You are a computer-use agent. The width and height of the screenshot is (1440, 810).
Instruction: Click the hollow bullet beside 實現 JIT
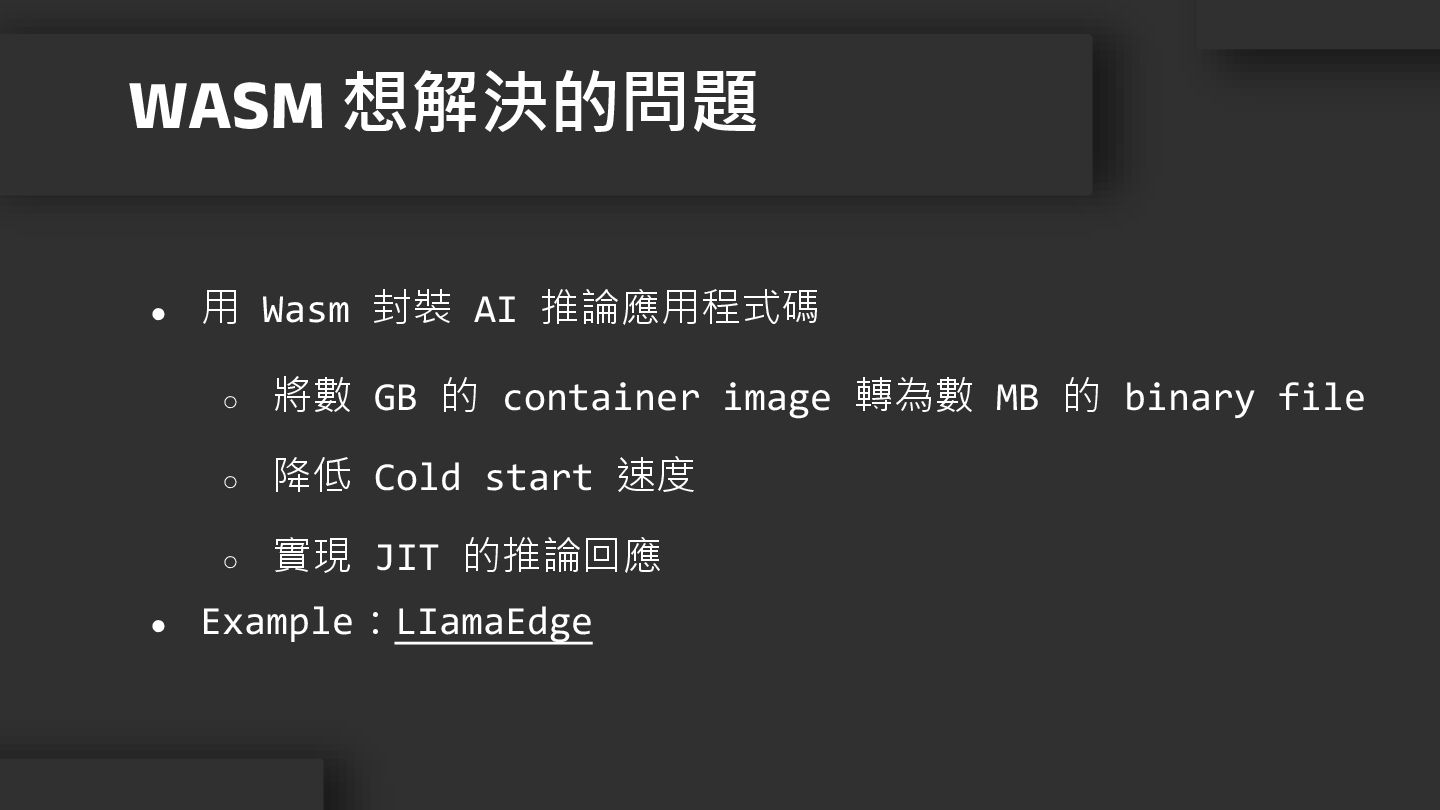(230, 562)
